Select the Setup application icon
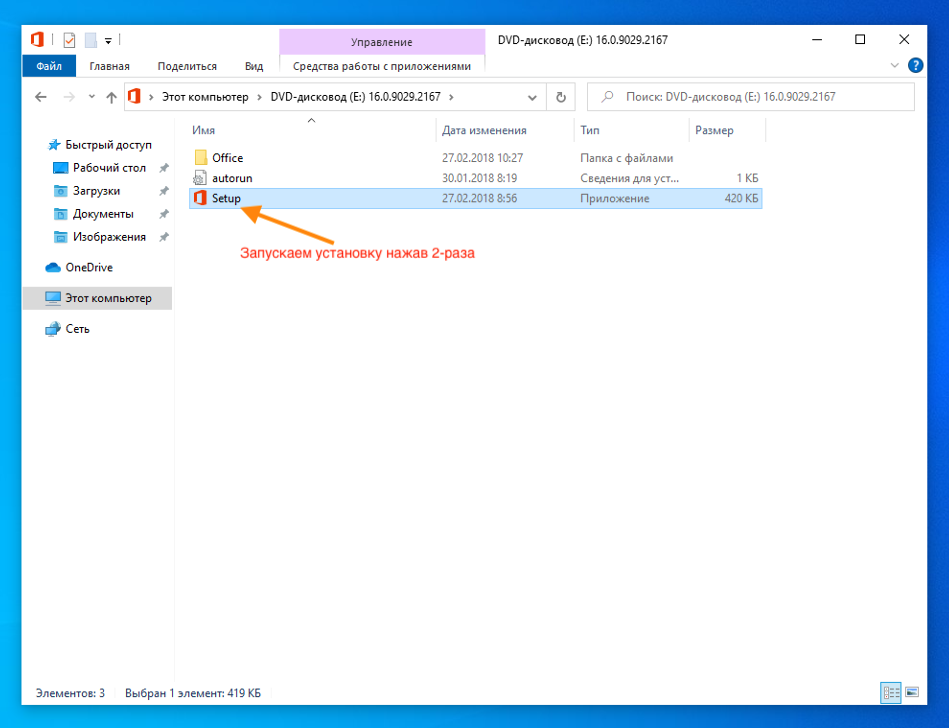 pyautogui.click(x=200, y=198)
